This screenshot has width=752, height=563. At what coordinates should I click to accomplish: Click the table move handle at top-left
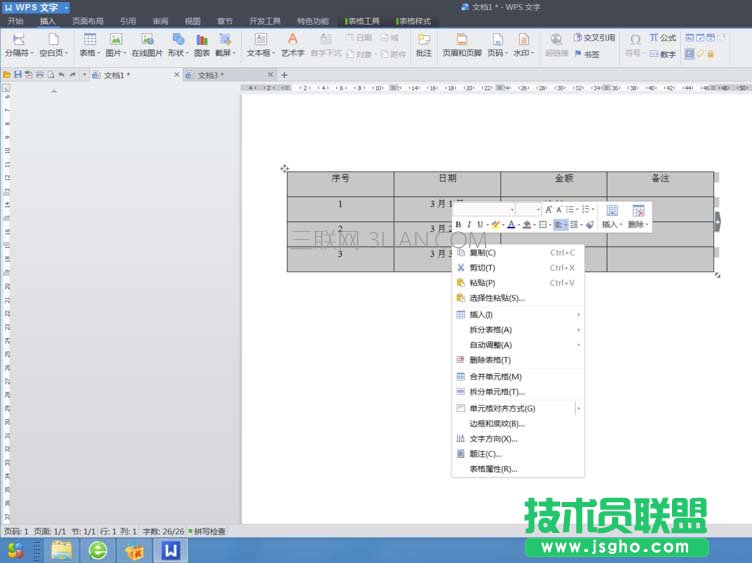coord(284,168)
